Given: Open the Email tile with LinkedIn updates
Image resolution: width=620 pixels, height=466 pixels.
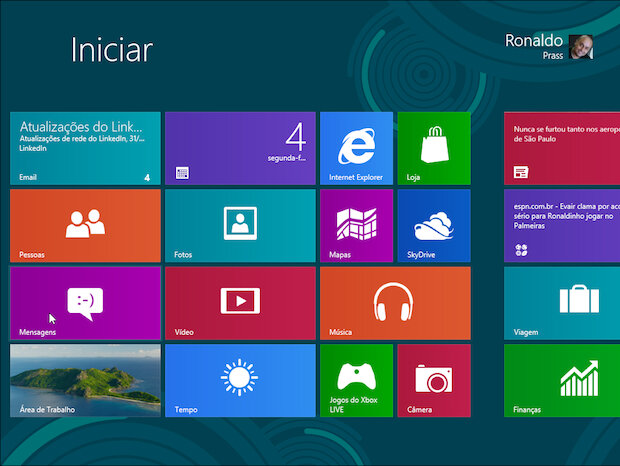Looking at the screenshot, I should click(85, 148).
